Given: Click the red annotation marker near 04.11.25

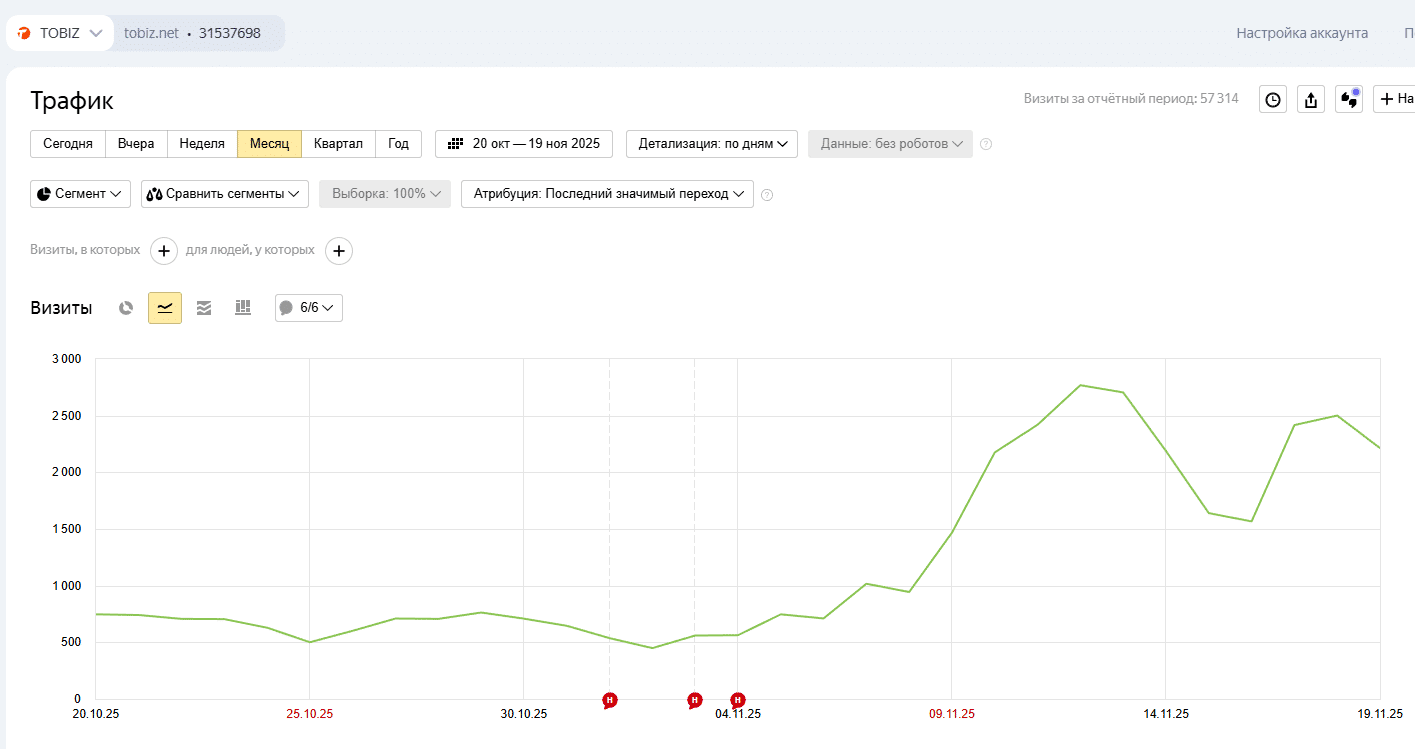Looking at the screenshot, I should 738,700.
